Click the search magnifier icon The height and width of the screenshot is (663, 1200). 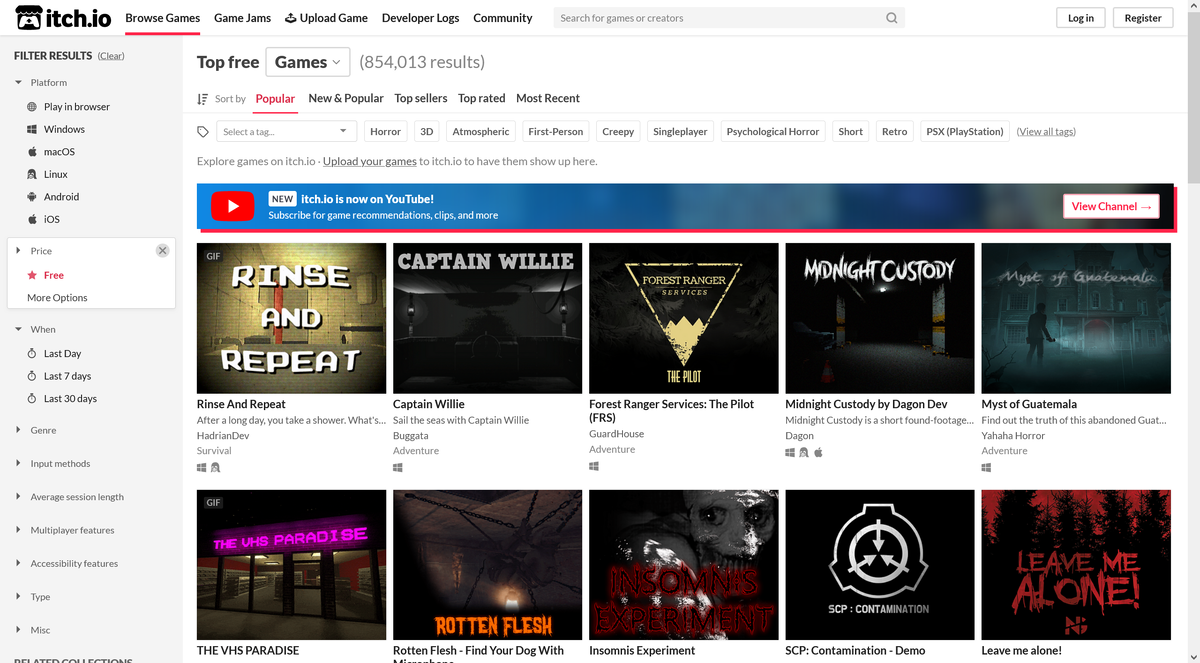891,18
